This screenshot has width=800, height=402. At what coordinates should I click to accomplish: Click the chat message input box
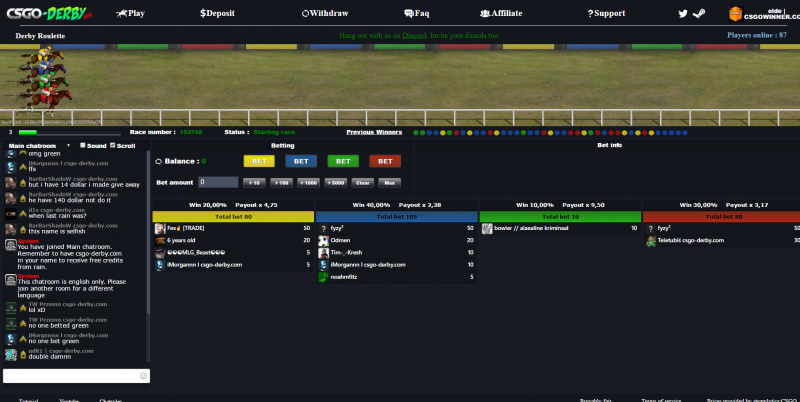pos(77,376)
